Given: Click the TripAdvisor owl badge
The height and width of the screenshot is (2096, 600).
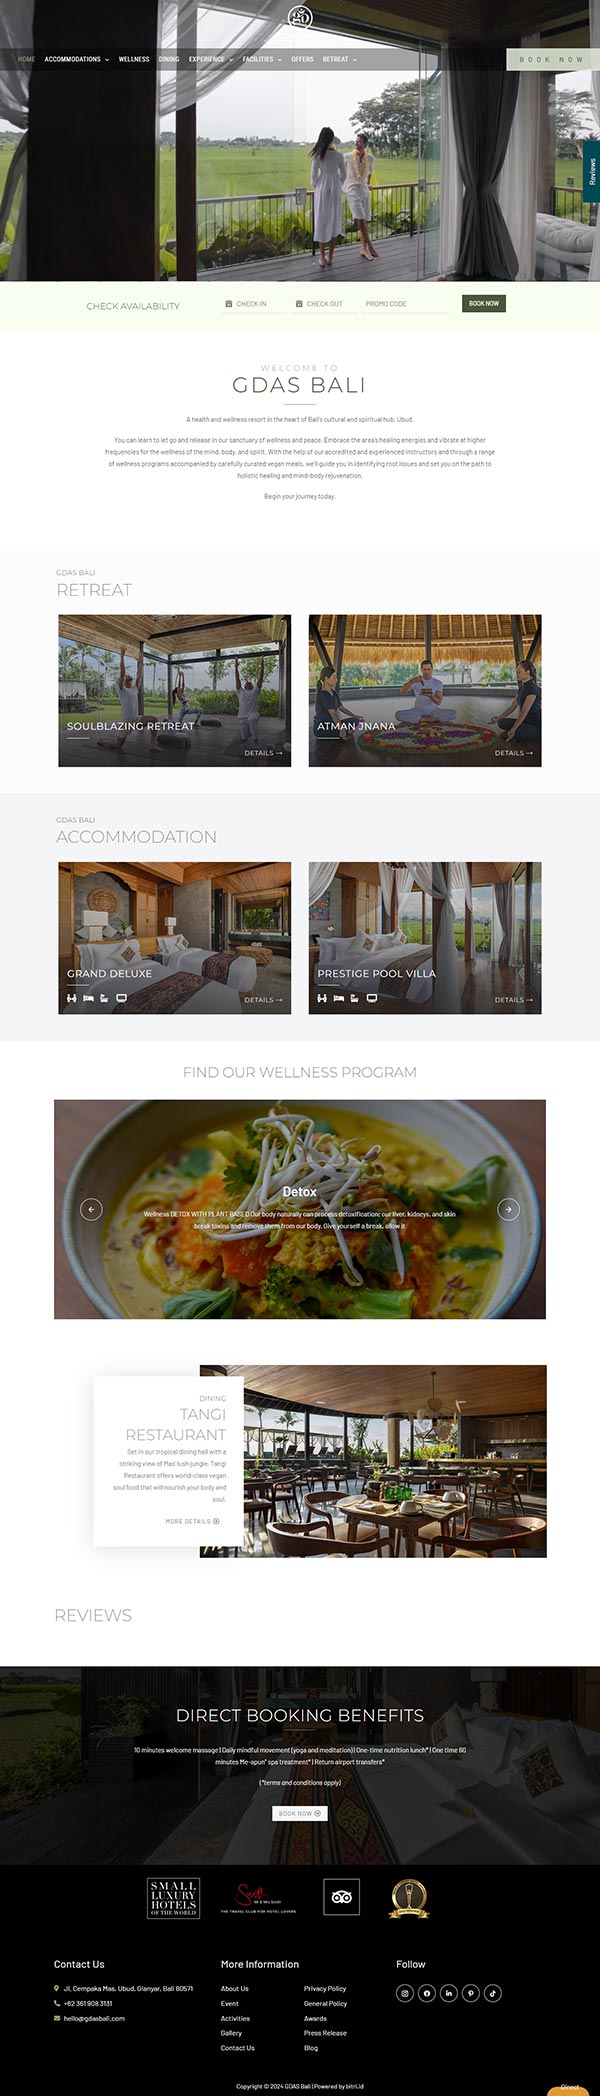Looking at the screenshot, I should (342, 1897).
